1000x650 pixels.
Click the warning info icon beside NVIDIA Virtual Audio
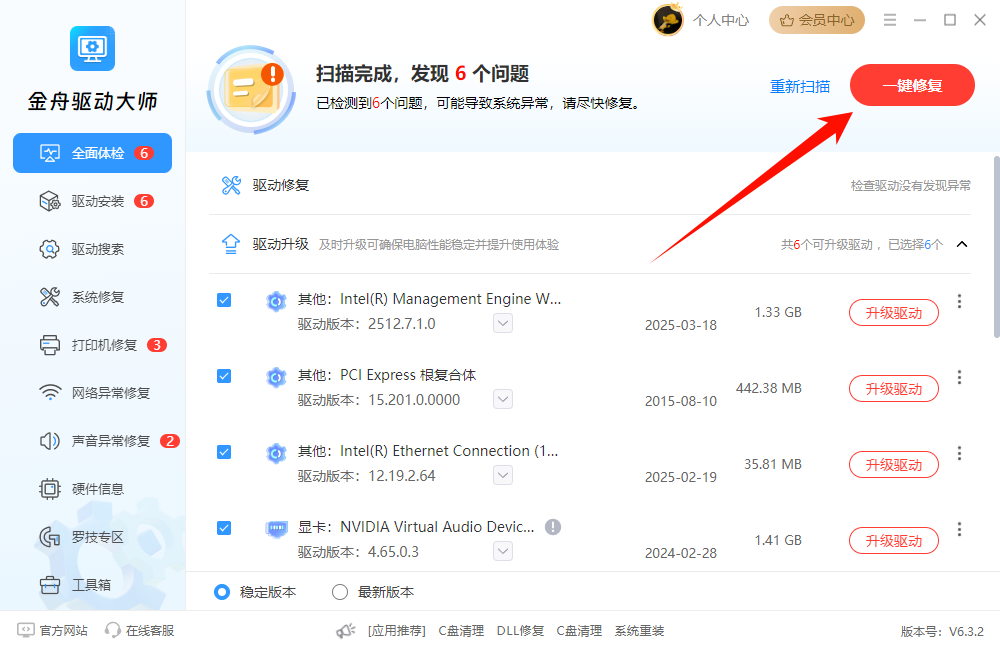point(553,527)
